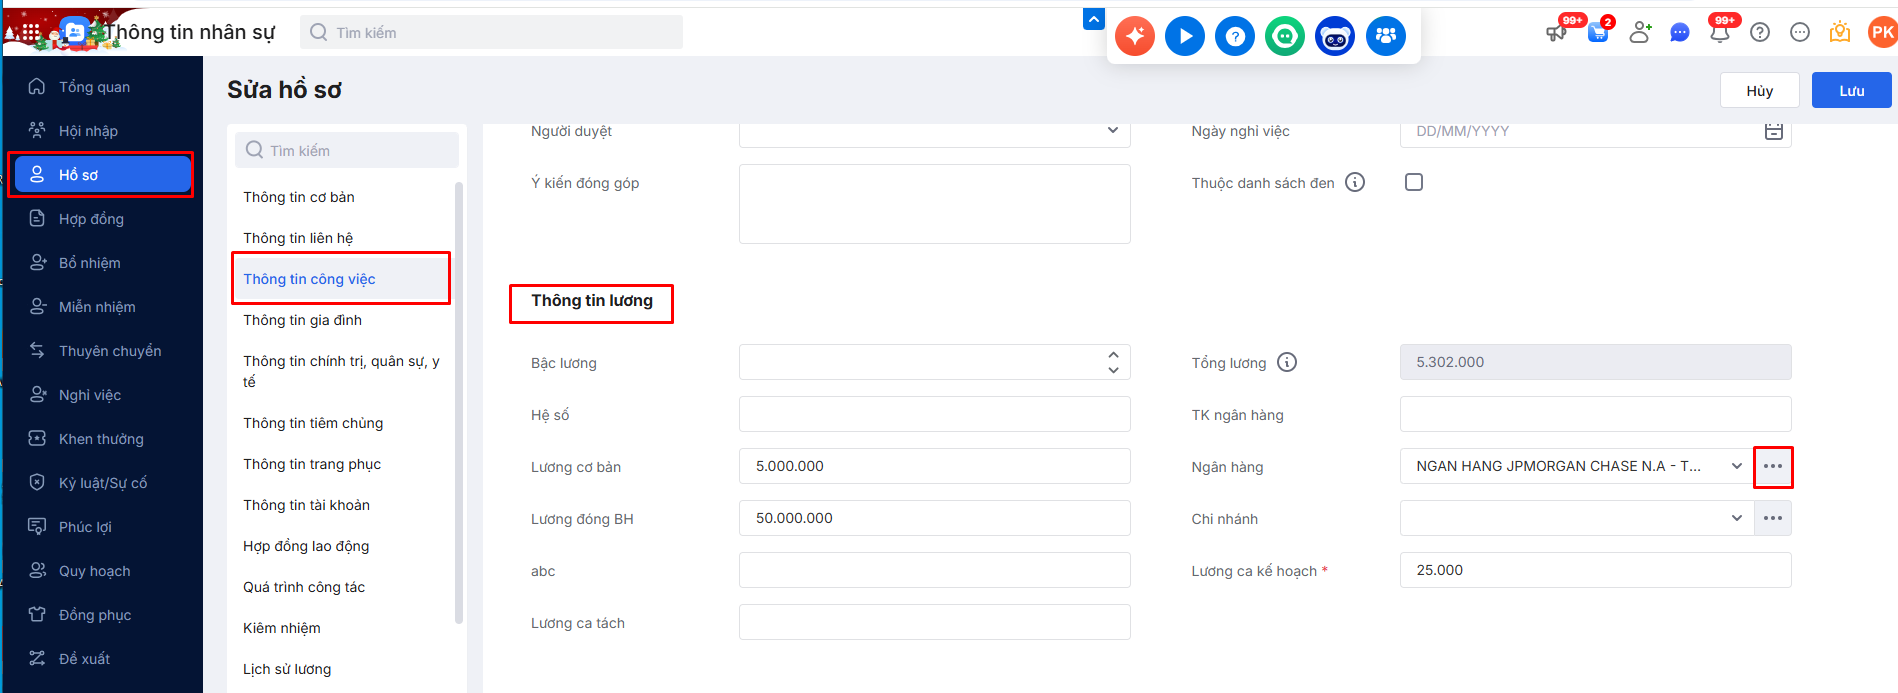Click the Ý kiến đóng góp text area
1898x693 pixels.
[935, 204]
